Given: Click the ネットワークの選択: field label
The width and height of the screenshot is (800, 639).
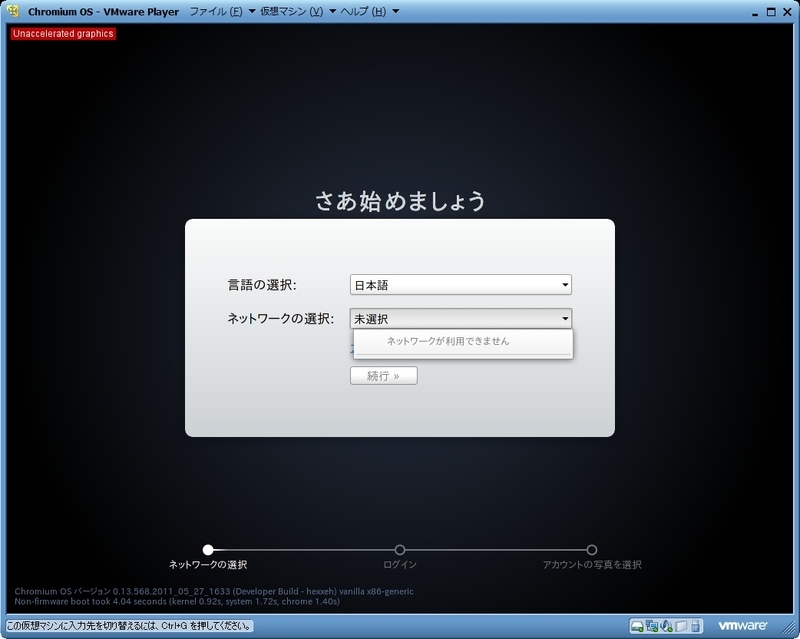Looking at the screenshot, I should pyautogui.click(x=281, y=318).
